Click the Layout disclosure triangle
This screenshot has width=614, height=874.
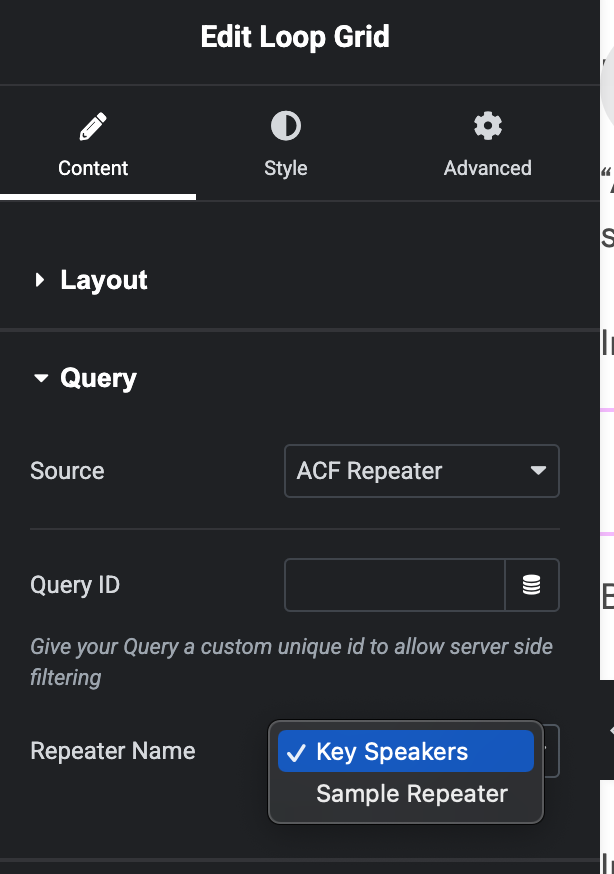(x=39, y=280)
